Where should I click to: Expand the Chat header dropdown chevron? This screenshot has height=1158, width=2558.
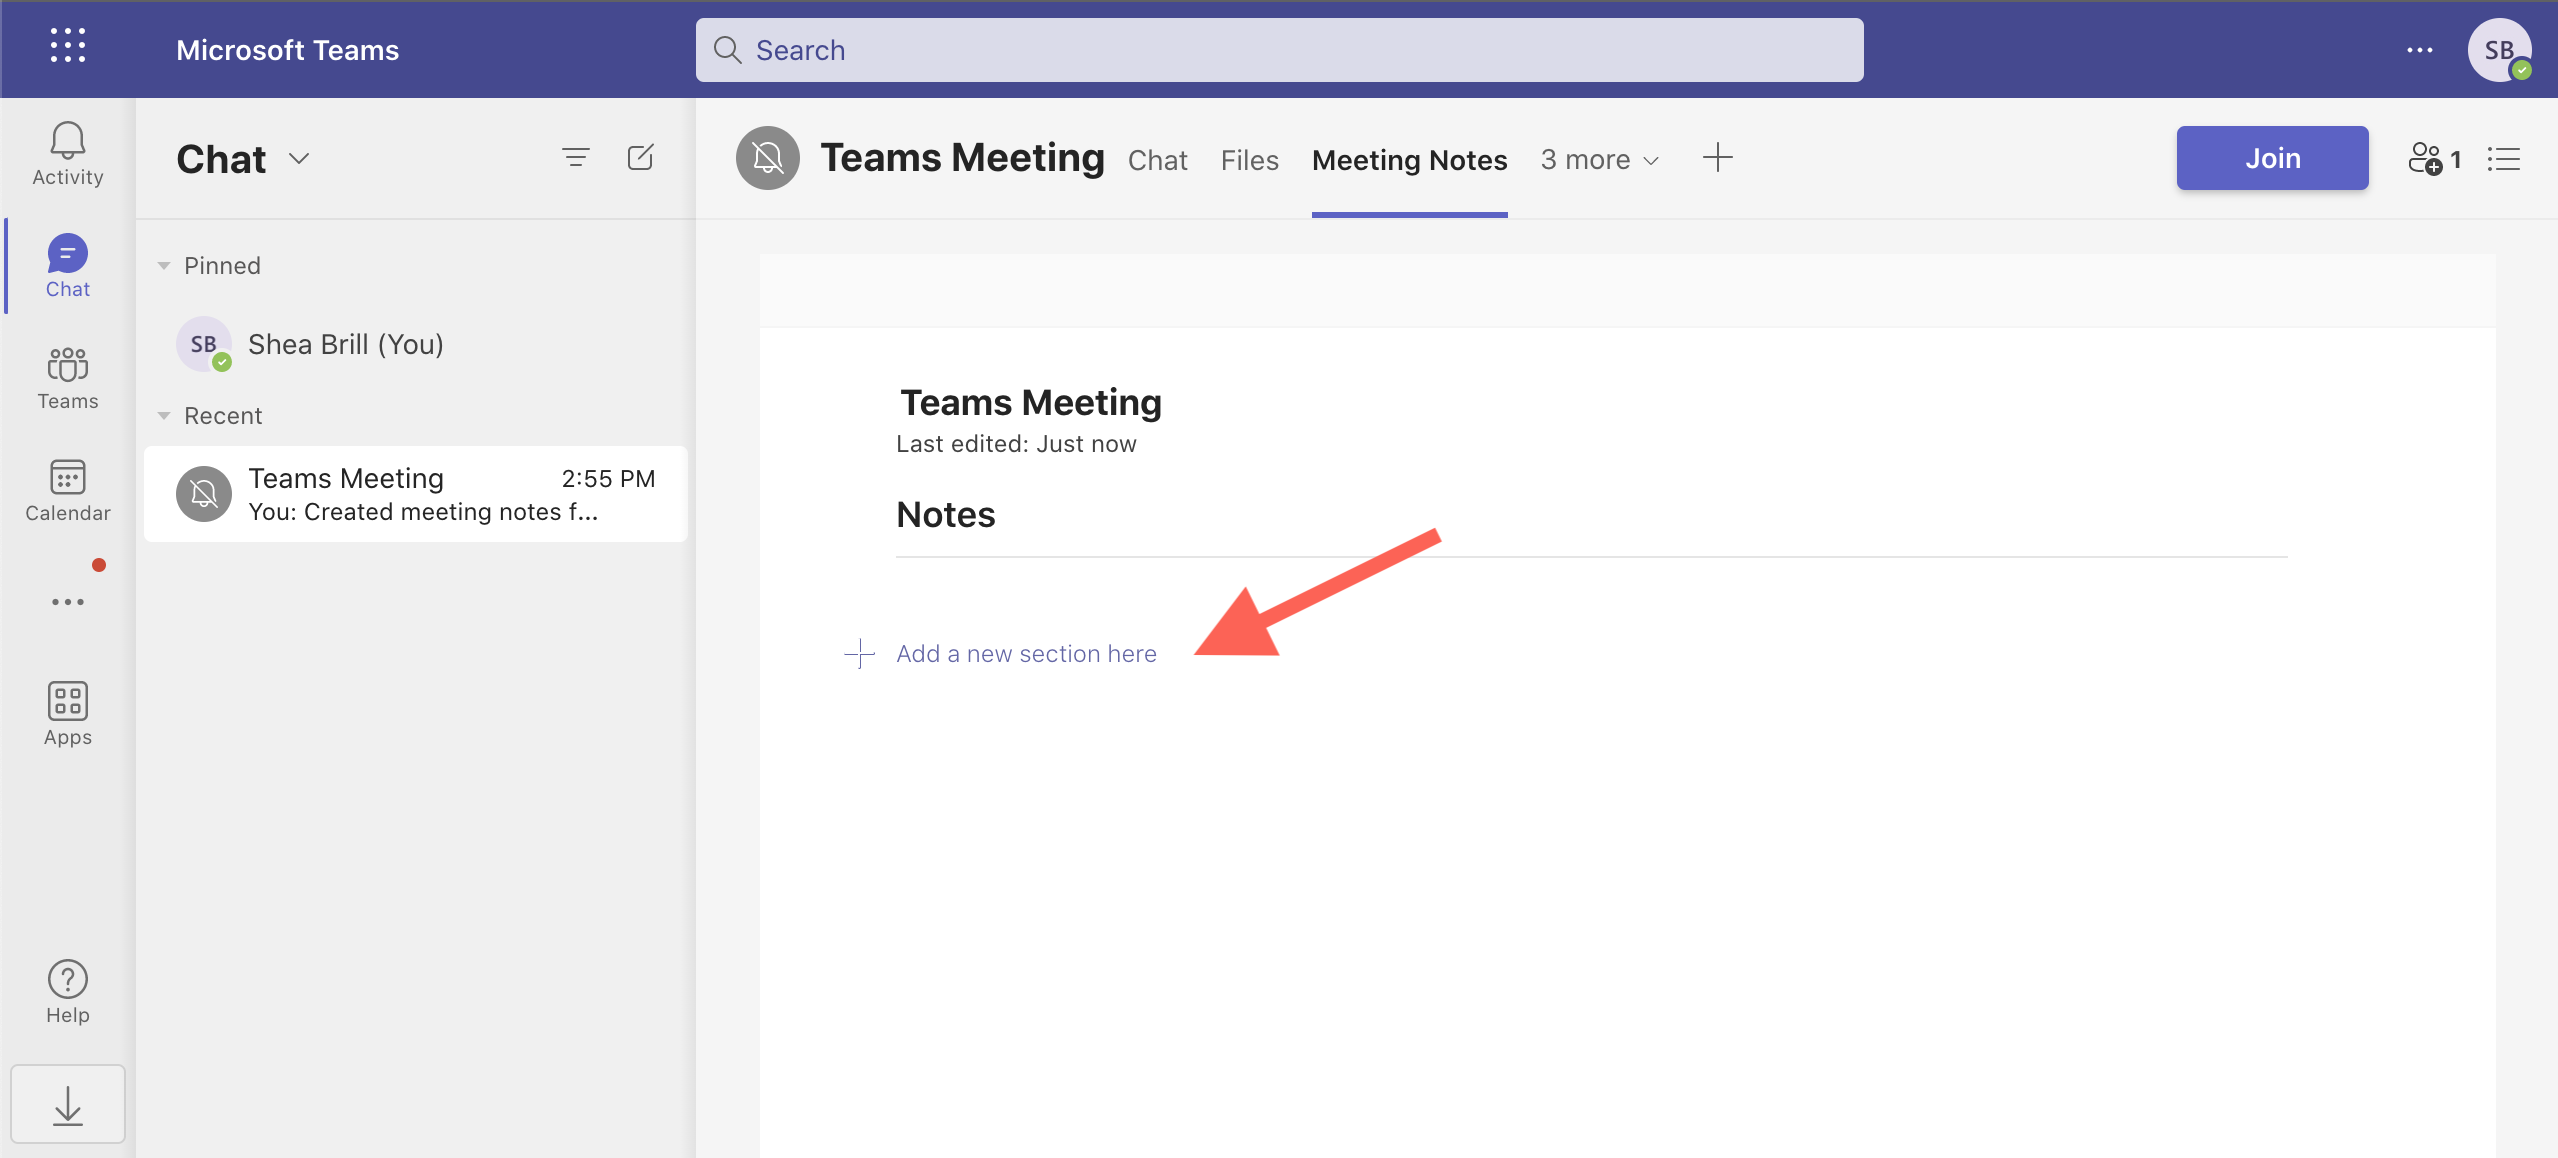(x=299, y=158)
